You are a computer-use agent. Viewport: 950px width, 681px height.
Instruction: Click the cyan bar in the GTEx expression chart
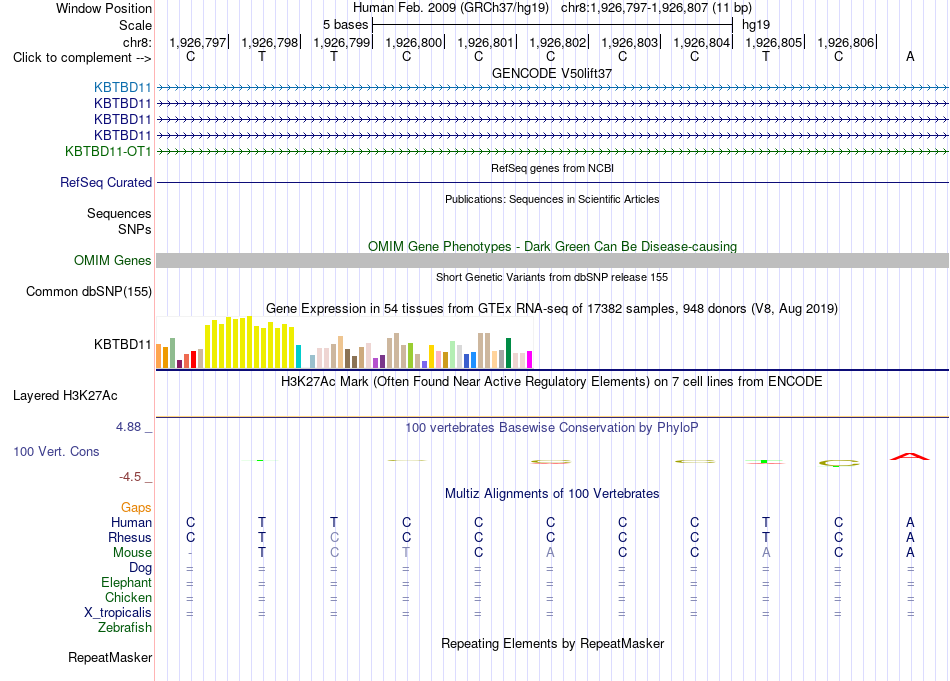coord(298,356)
